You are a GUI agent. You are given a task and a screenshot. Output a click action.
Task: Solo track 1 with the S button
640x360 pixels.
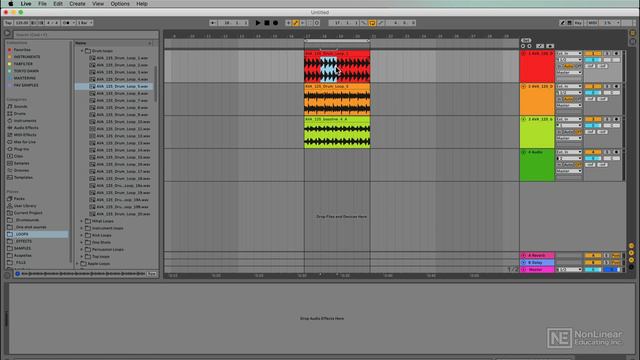[607, 53]
